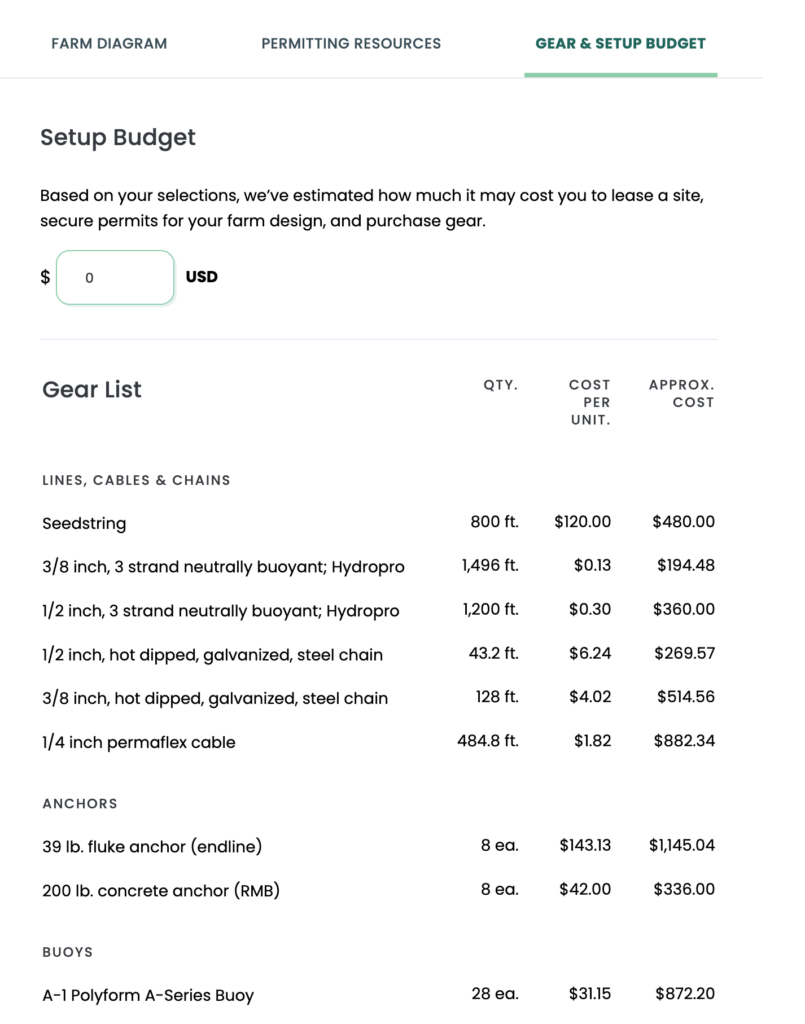Click the 1/2 inch neutrally buoyant Hydropro item
805x1024 pixels.
point(220,611)
